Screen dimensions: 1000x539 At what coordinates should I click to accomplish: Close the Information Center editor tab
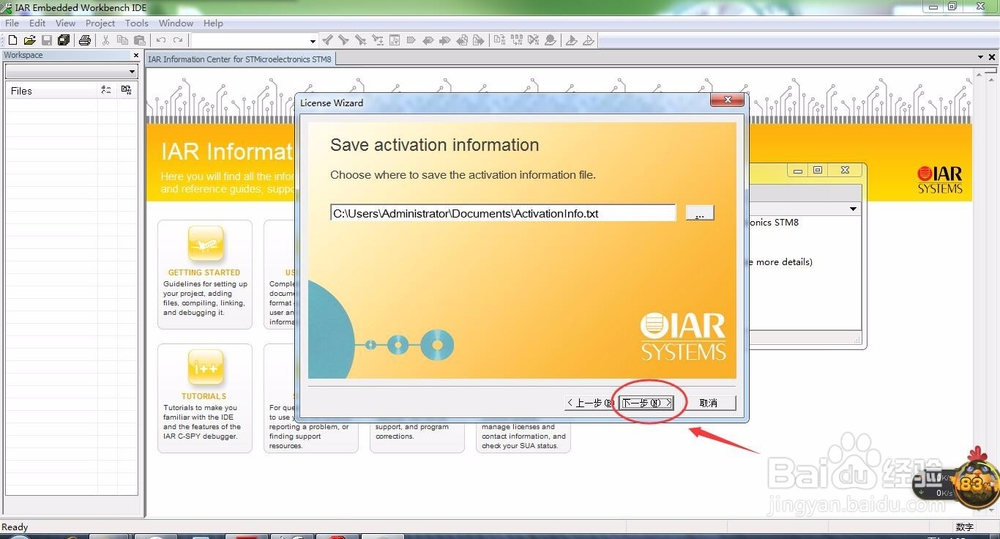992,57
